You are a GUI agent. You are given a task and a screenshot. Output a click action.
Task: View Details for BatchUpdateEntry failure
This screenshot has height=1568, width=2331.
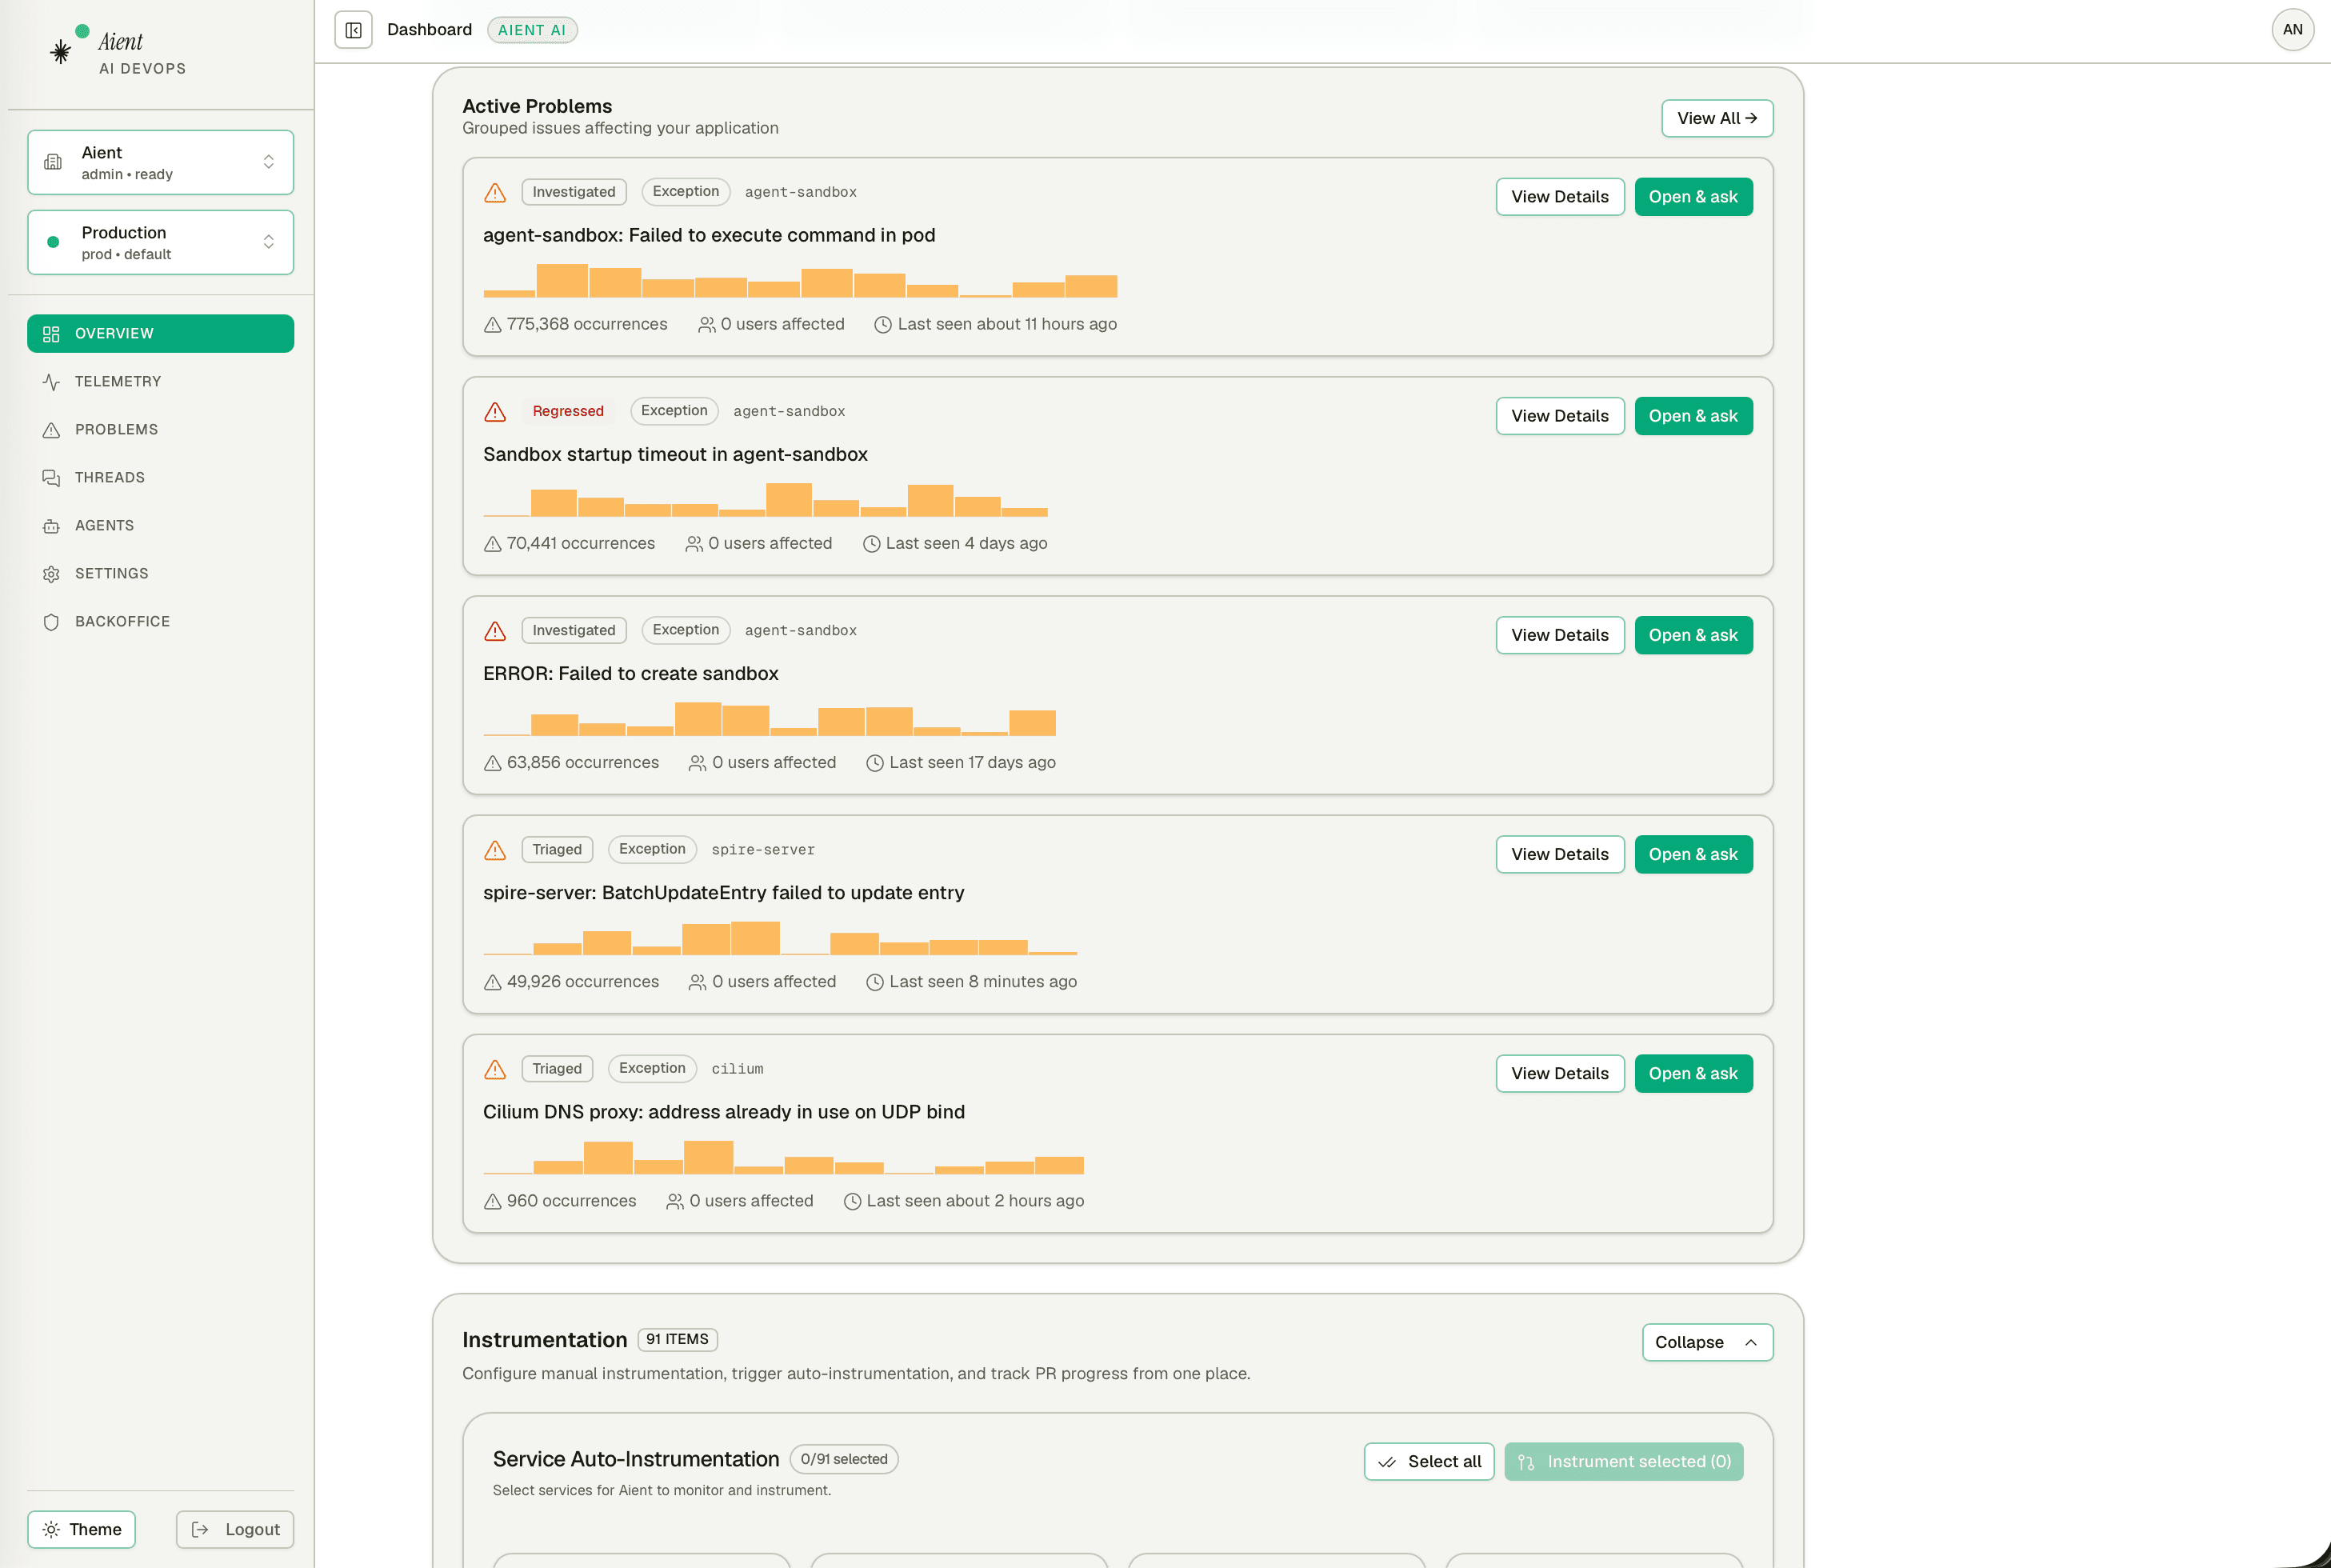click(1559, 854)
